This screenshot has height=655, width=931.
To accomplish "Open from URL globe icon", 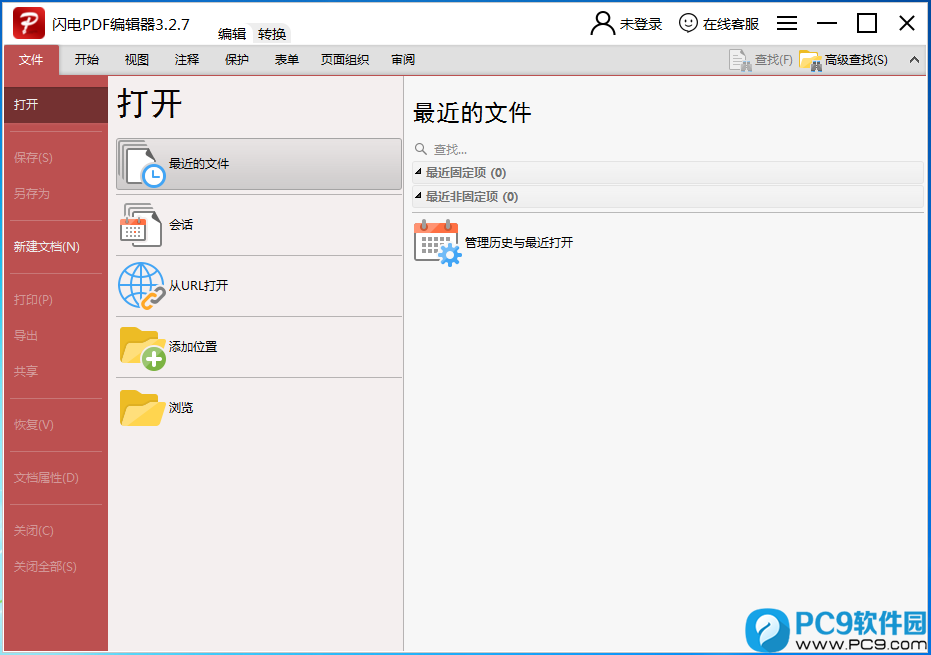I will tap(141, 285).
